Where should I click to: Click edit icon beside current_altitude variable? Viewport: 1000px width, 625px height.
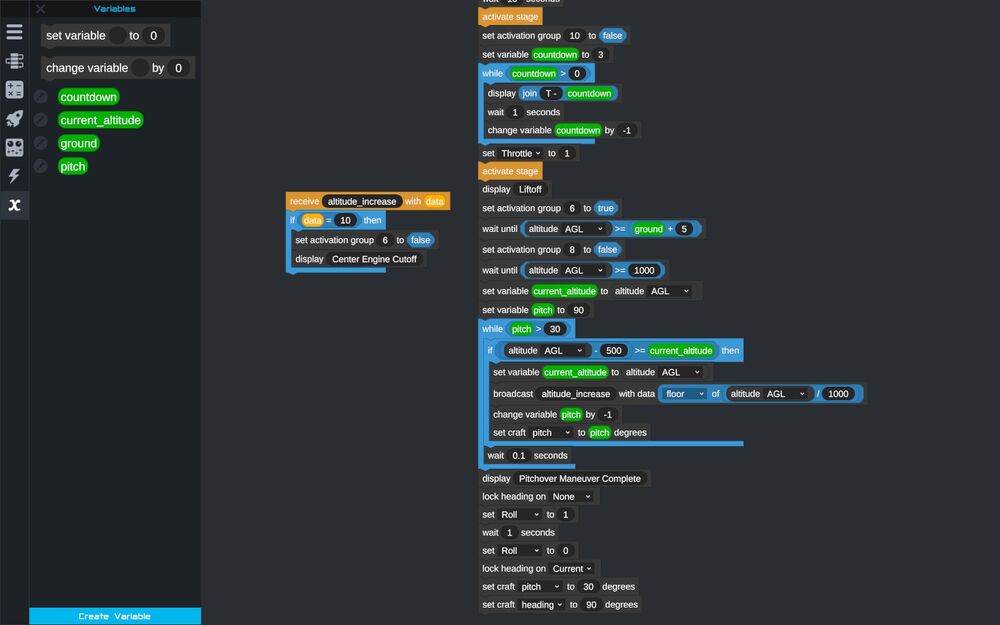[x=40, y=120]
